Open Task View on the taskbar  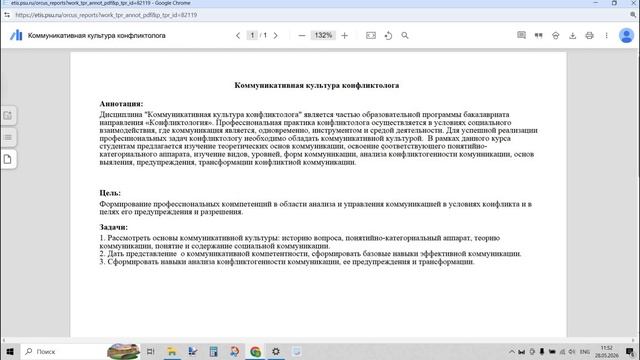pyautogui.click(x=151, y=351)
